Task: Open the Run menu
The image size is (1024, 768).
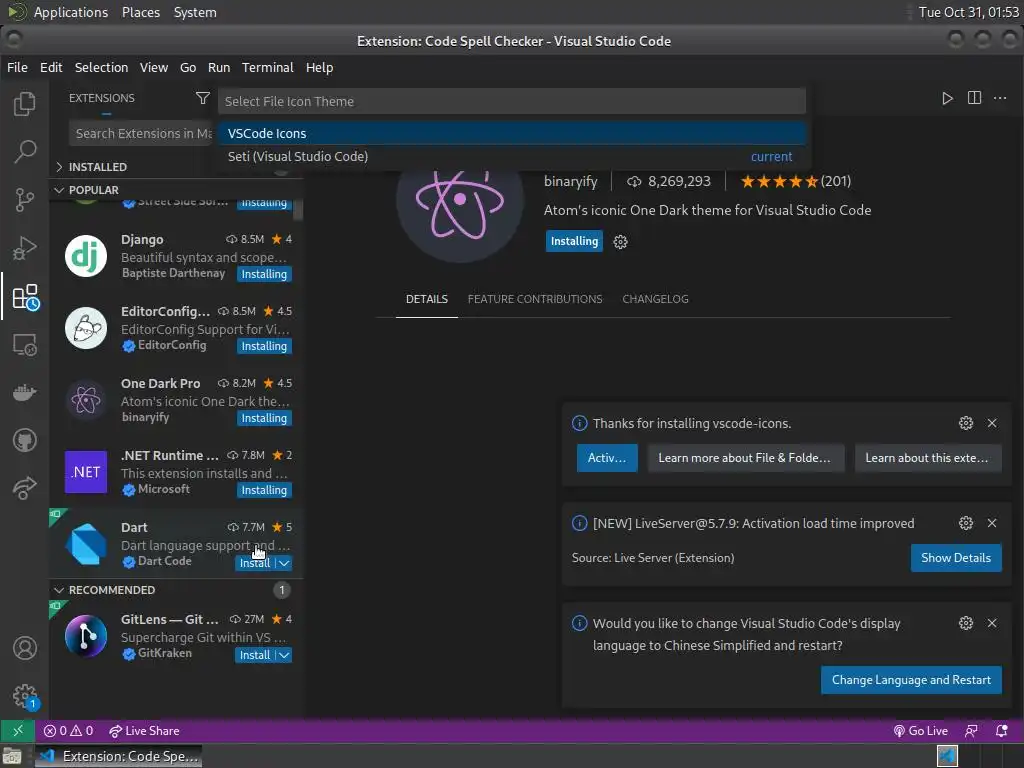Action: [219, 67]
